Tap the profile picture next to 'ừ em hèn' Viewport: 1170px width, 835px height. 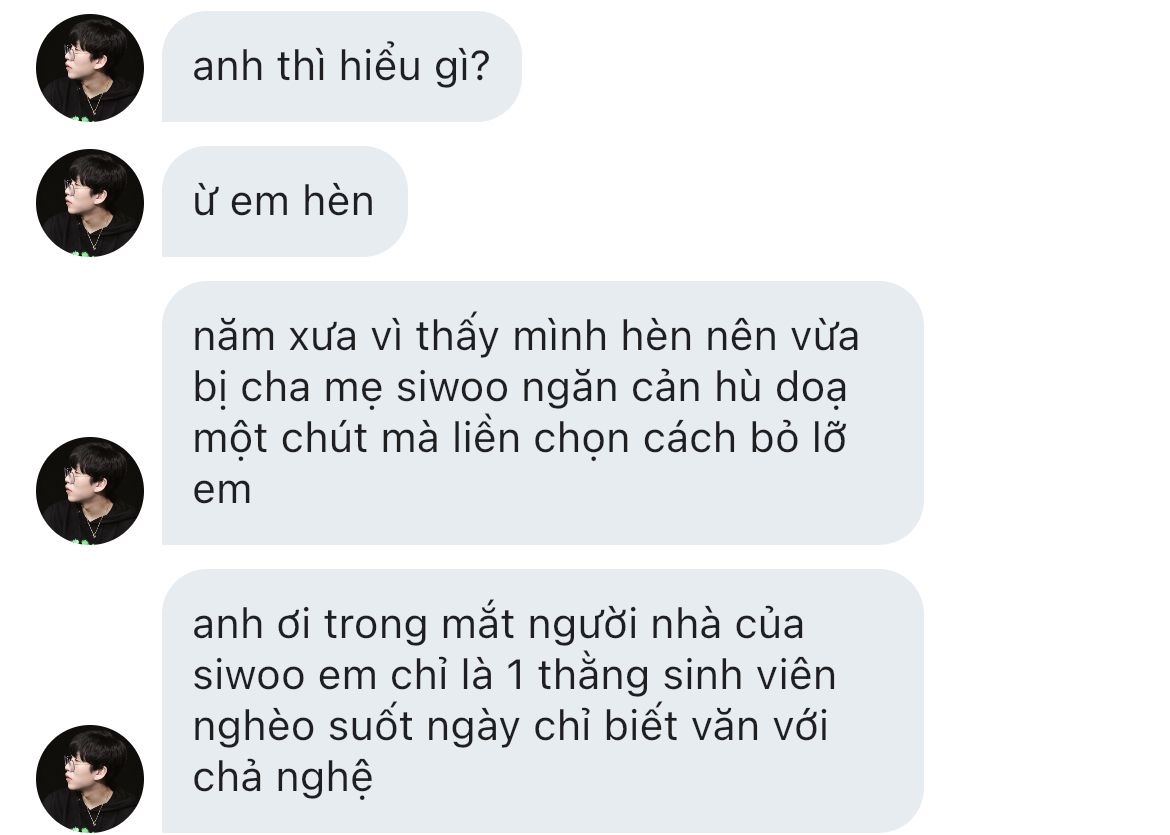[x=90, y=202]
